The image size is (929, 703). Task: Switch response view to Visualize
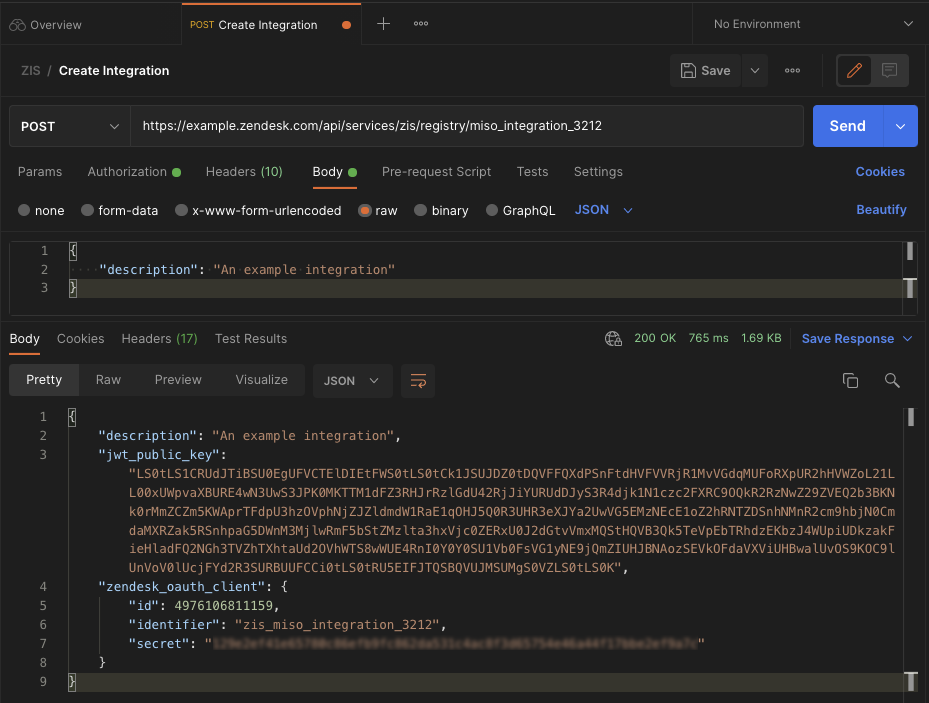[x=262, y=380]
